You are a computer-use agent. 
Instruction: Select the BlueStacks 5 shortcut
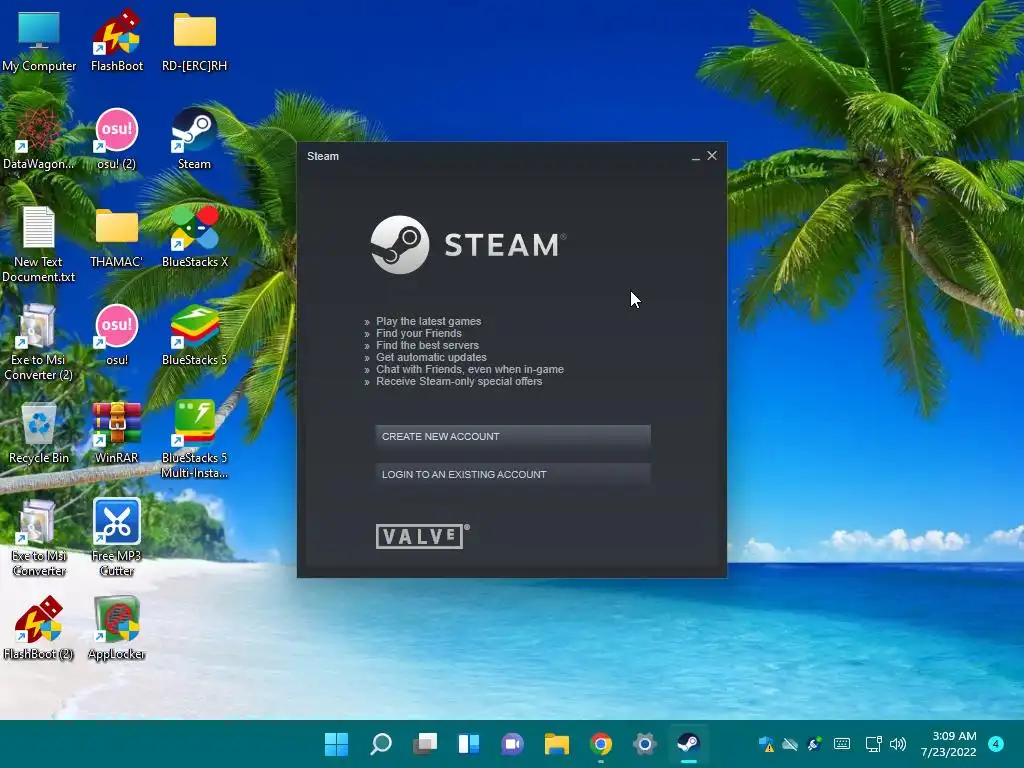tap(195, 334)
